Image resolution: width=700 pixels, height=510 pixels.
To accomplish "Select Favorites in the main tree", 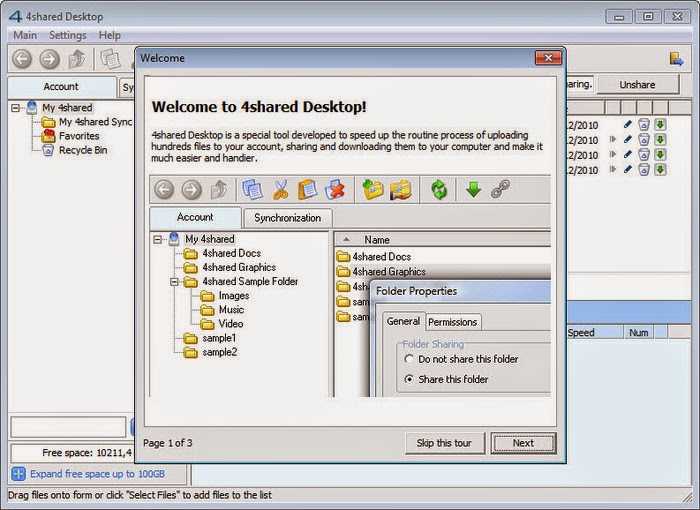I will point(79,136).
